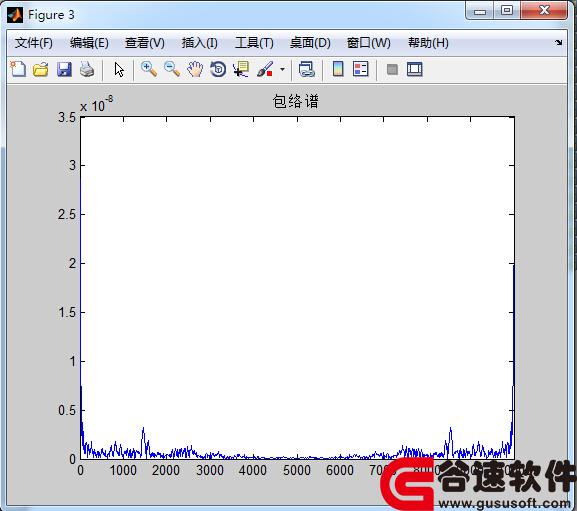Select the Edit Plot arrow tool
This screenshot has height=511, width=577.
pos(119,70)
